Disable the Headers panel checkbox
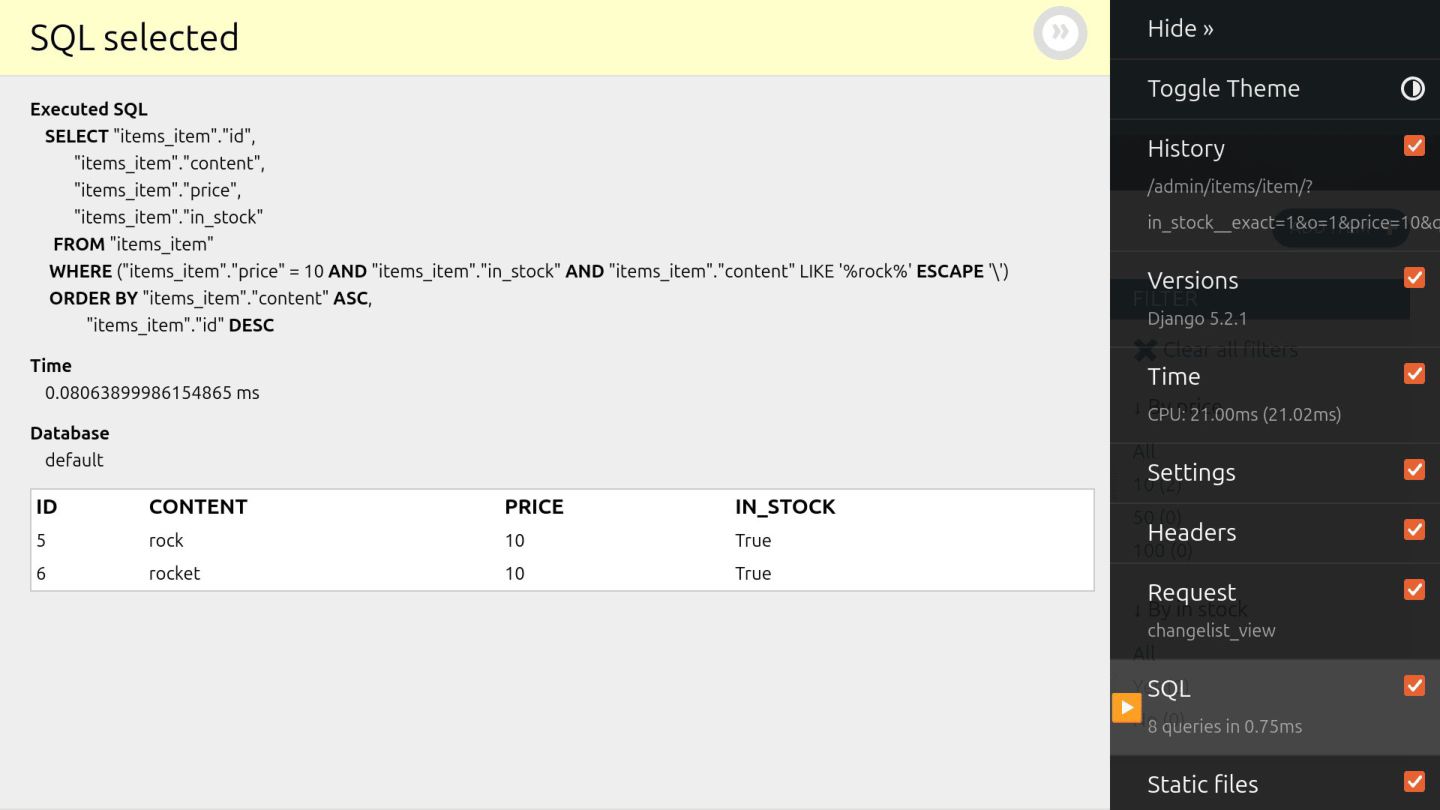1440x810 pixels. (x=1414, y=530)
